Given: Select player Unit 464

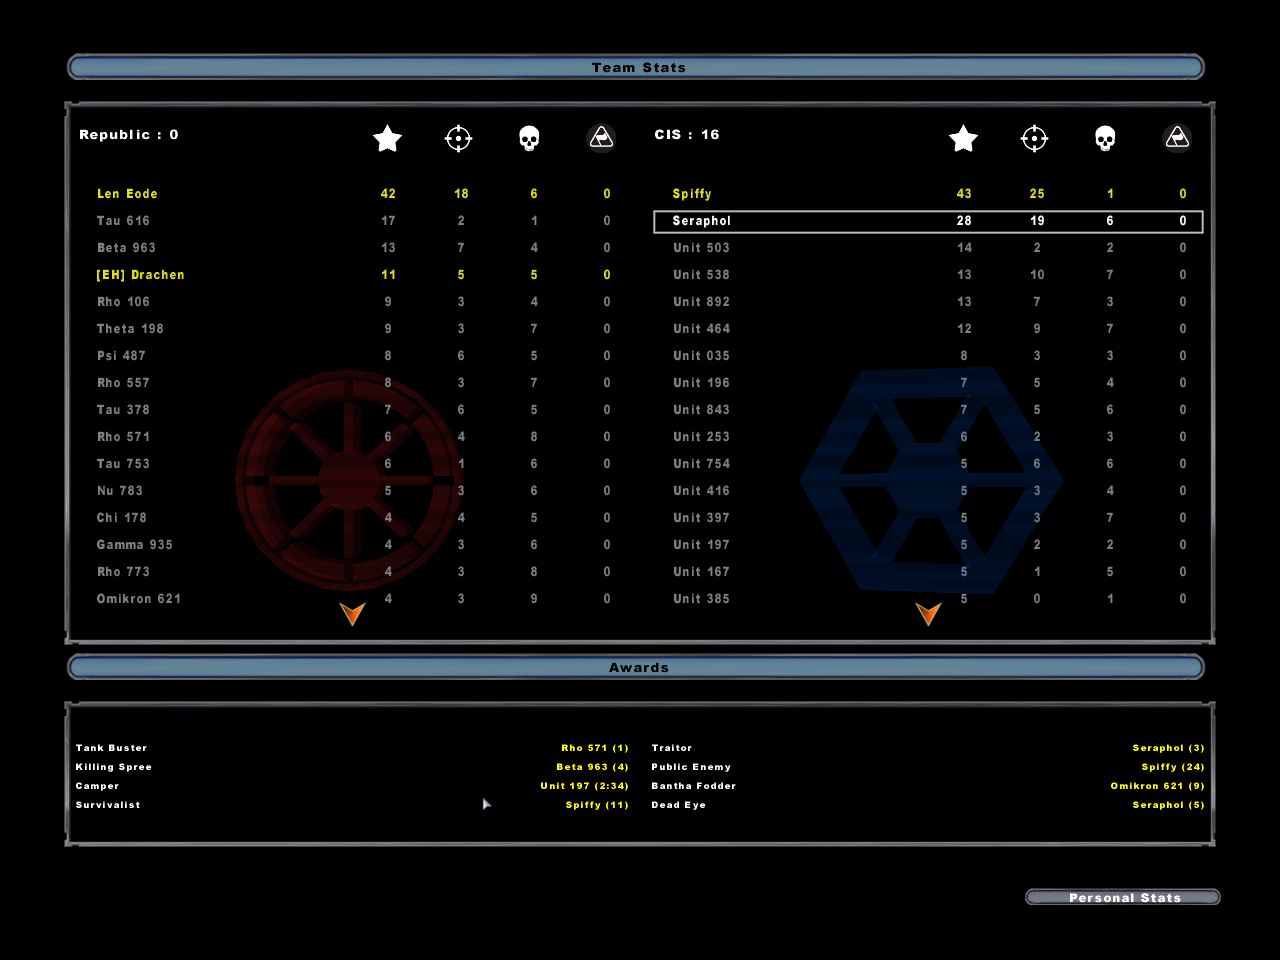Looking at the screenshot, I should click(x=701, y=329).
